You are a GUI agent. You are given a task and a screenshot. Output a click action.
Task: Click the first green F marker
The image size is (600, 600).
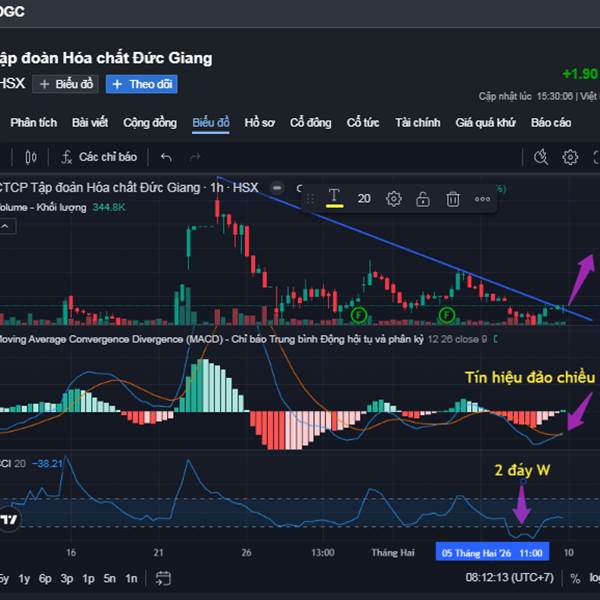click(x=359, y=315)
